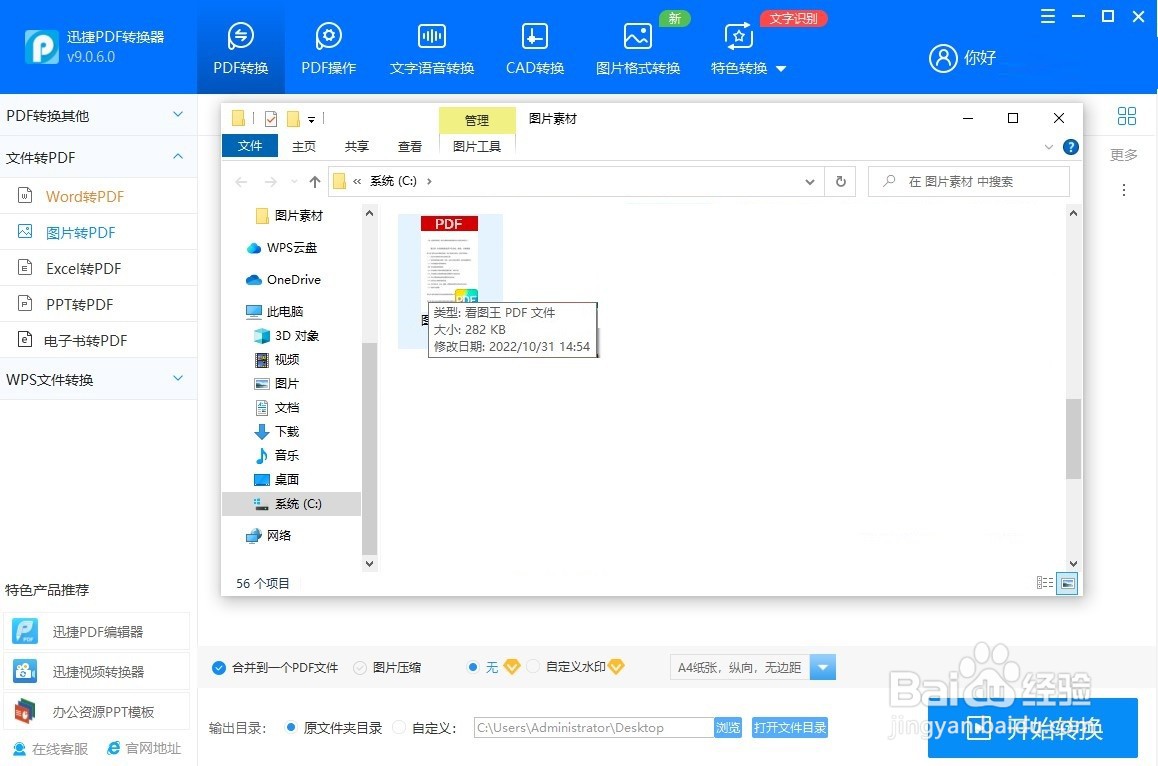Open the 文档 folder
The width and height of the screenshot is (1158, 766).
(x=277, y=408)
